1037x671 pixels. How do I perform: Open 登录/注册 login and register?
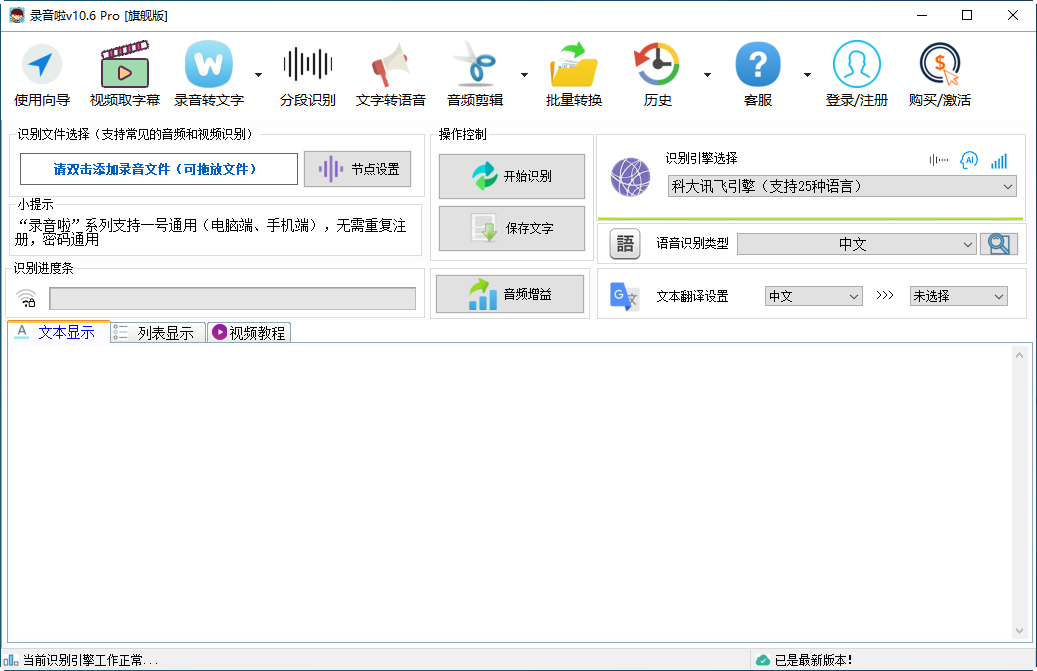click(x=856, y=74)
